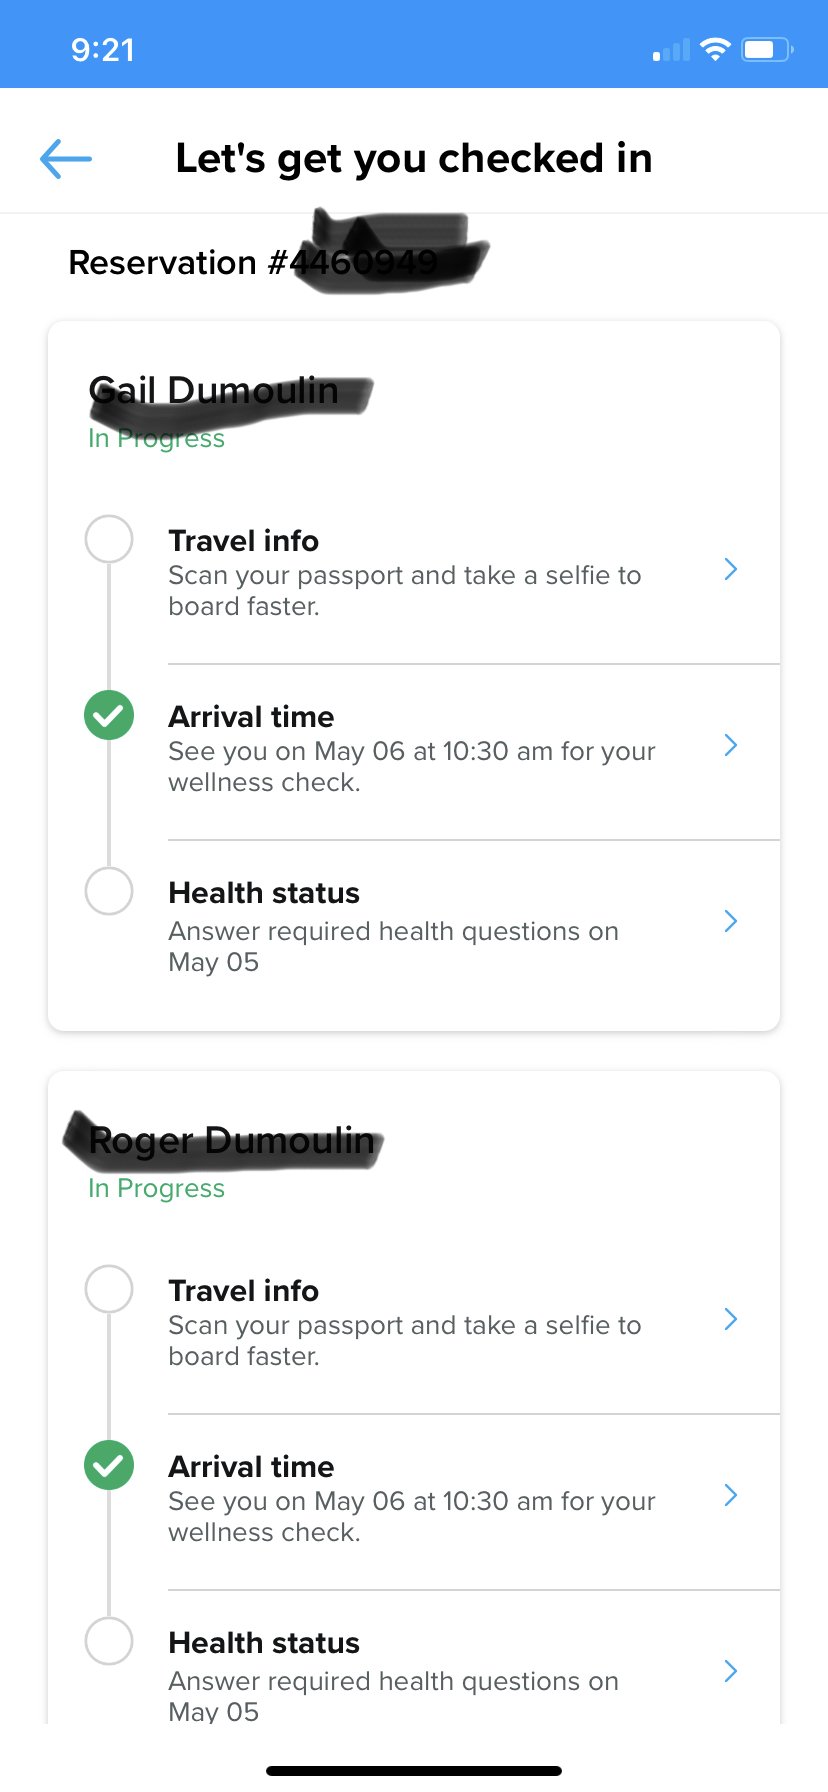Open first traveler's Arrival time chevron
The height and width of the screenshot is (1792, 828).
tap(731, 745)
